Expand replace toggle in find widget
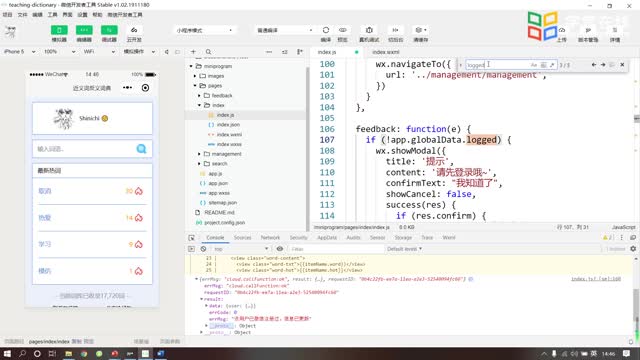Screen dimensions: 640x360 461,65
